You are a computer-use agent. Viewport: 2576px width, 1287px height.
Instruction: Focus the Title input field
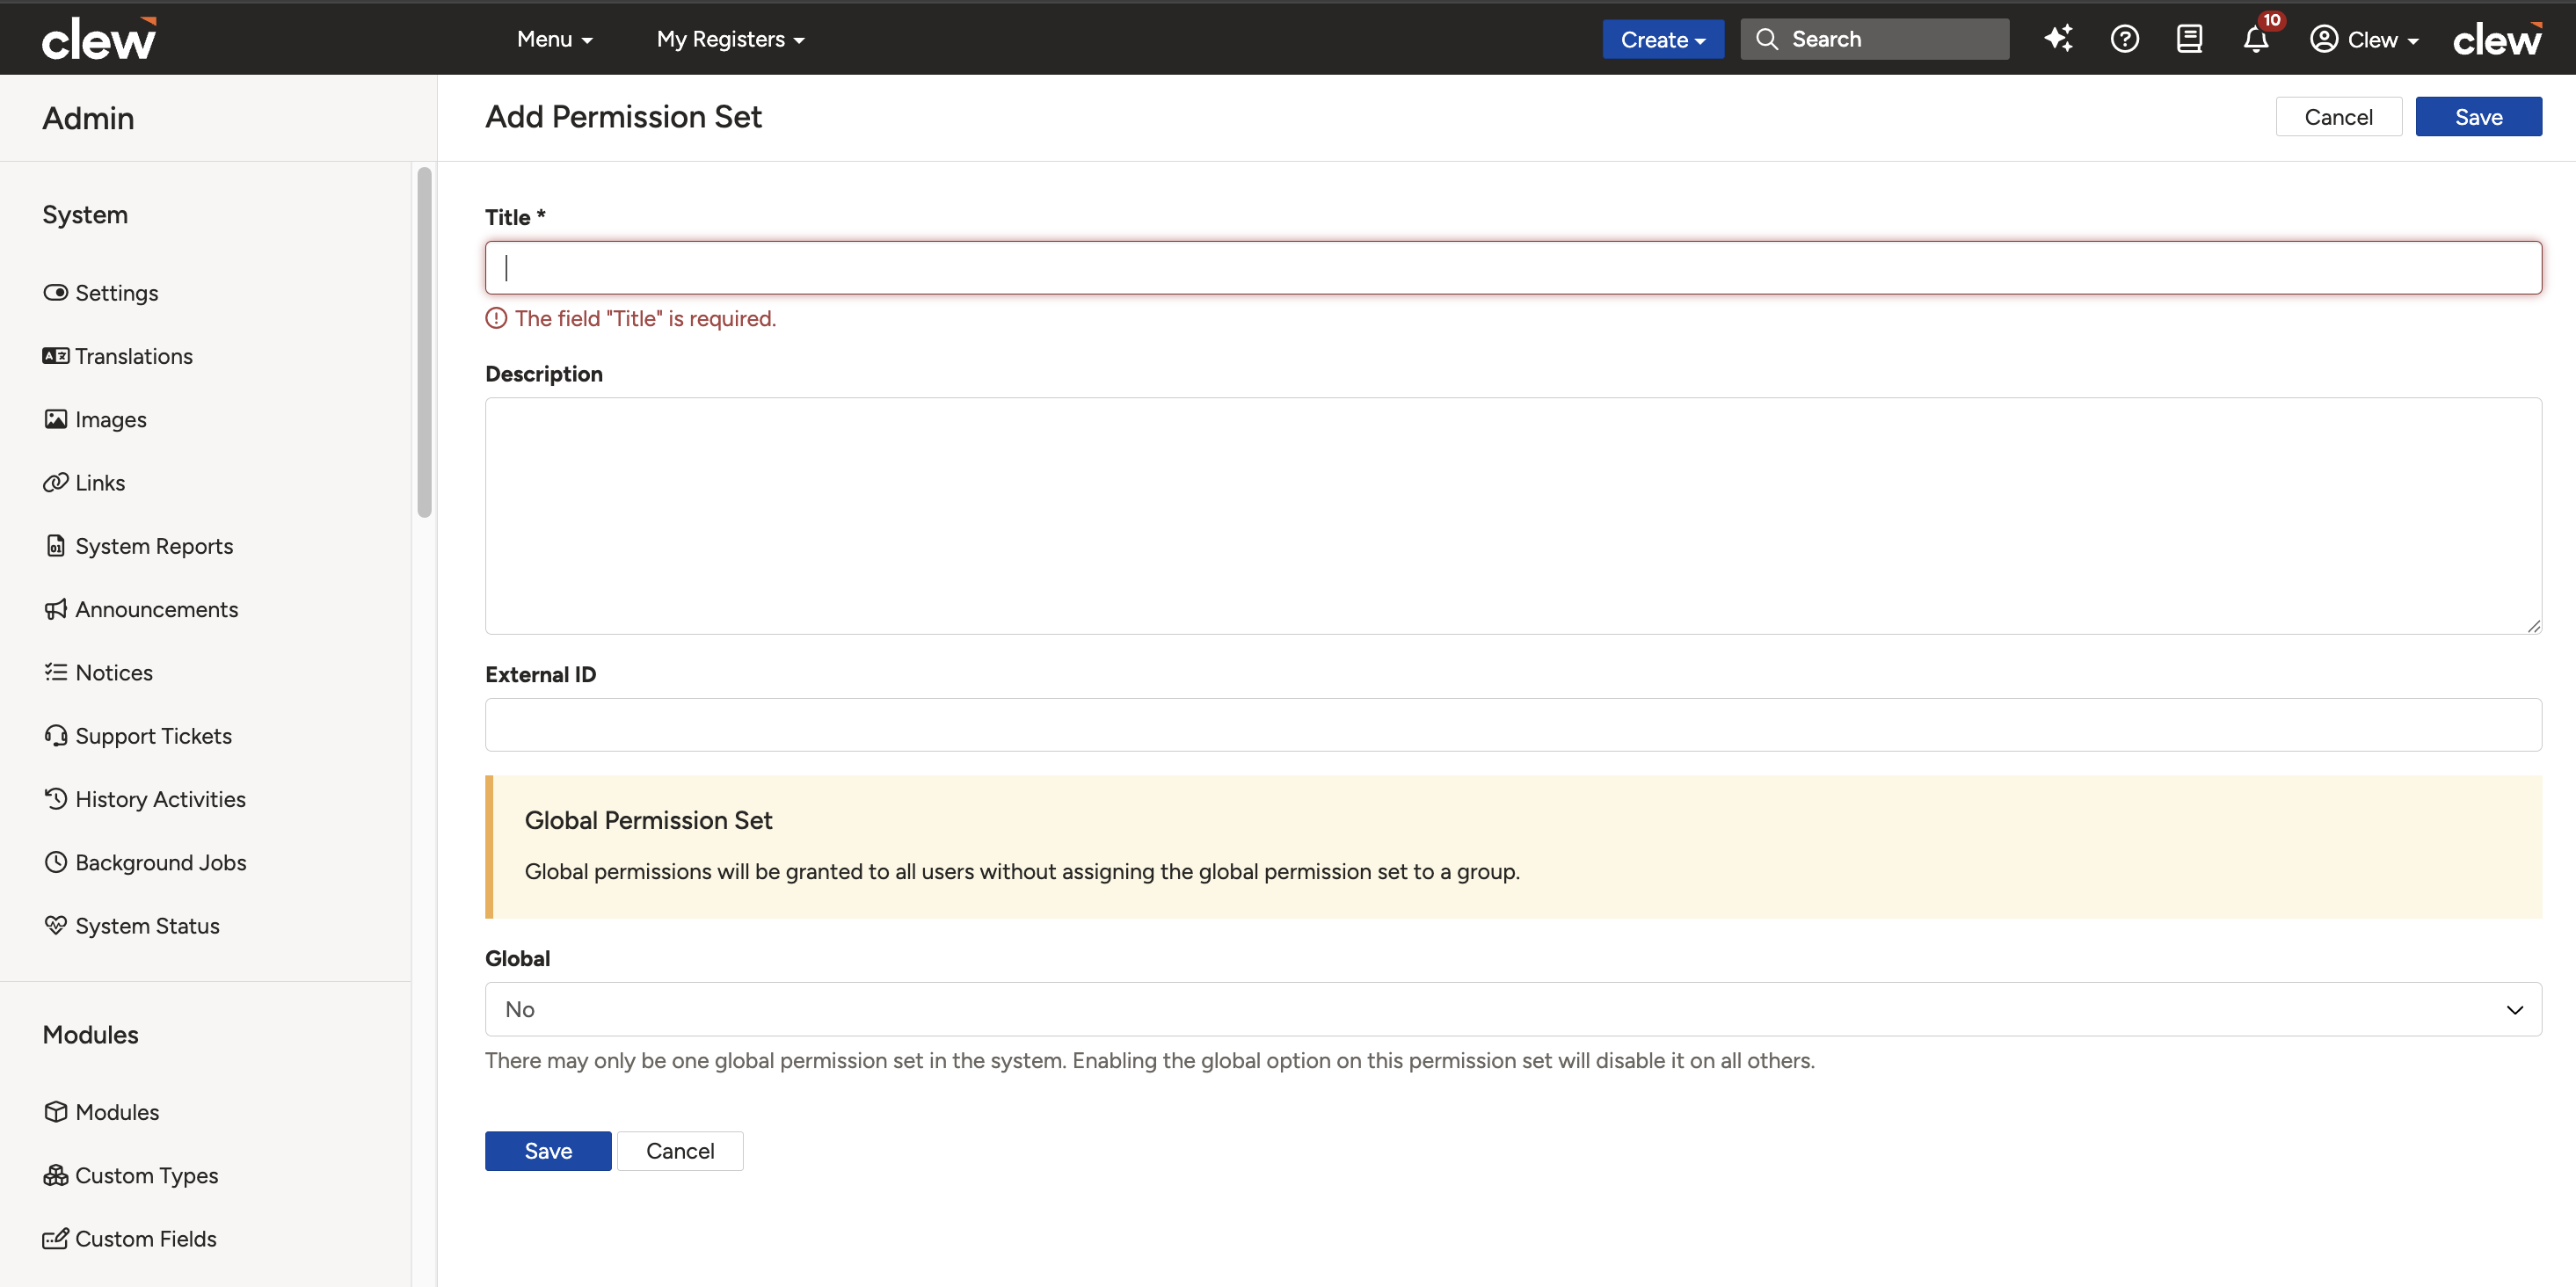click(1513, 267)
